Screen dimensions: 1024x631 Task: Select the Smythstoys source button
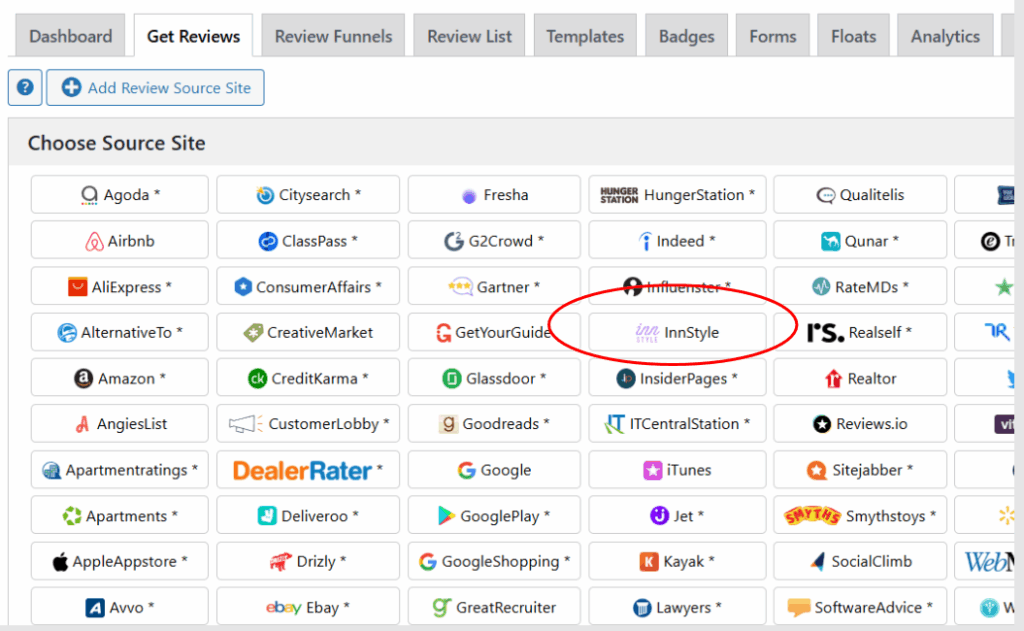[860, 516]
